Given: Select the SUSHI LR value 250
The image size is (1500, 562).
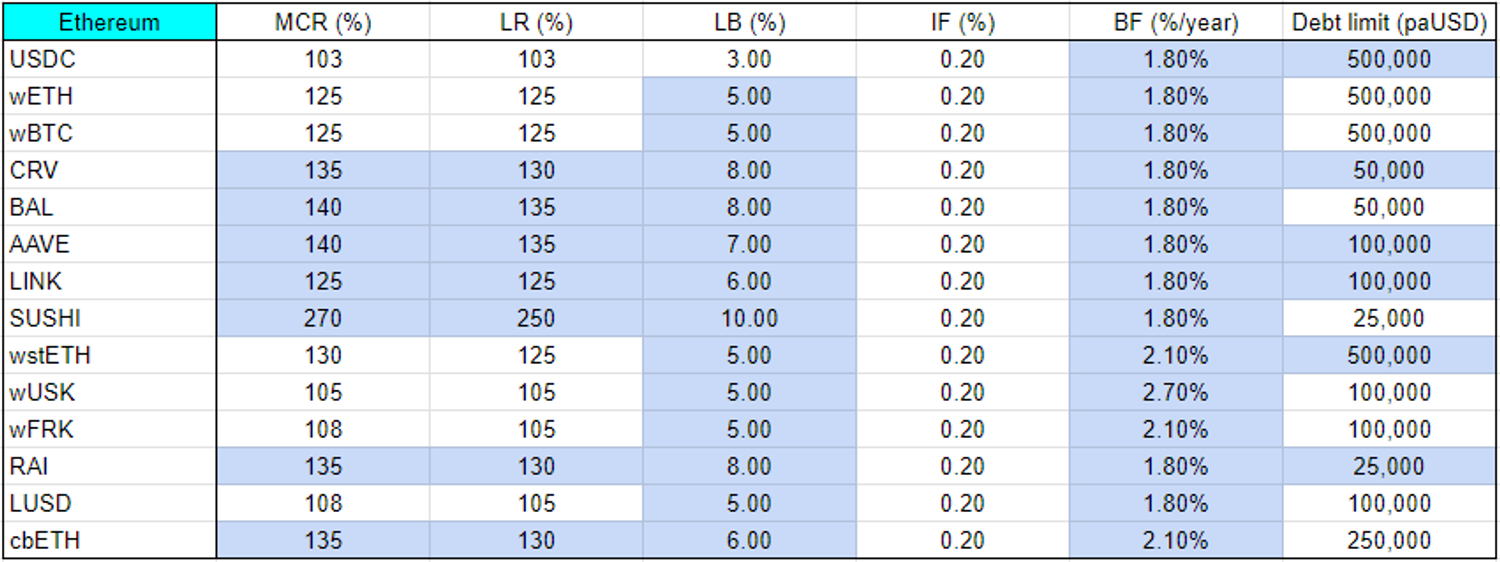Looking at the screenshot, I should click(x=536, y=319).
